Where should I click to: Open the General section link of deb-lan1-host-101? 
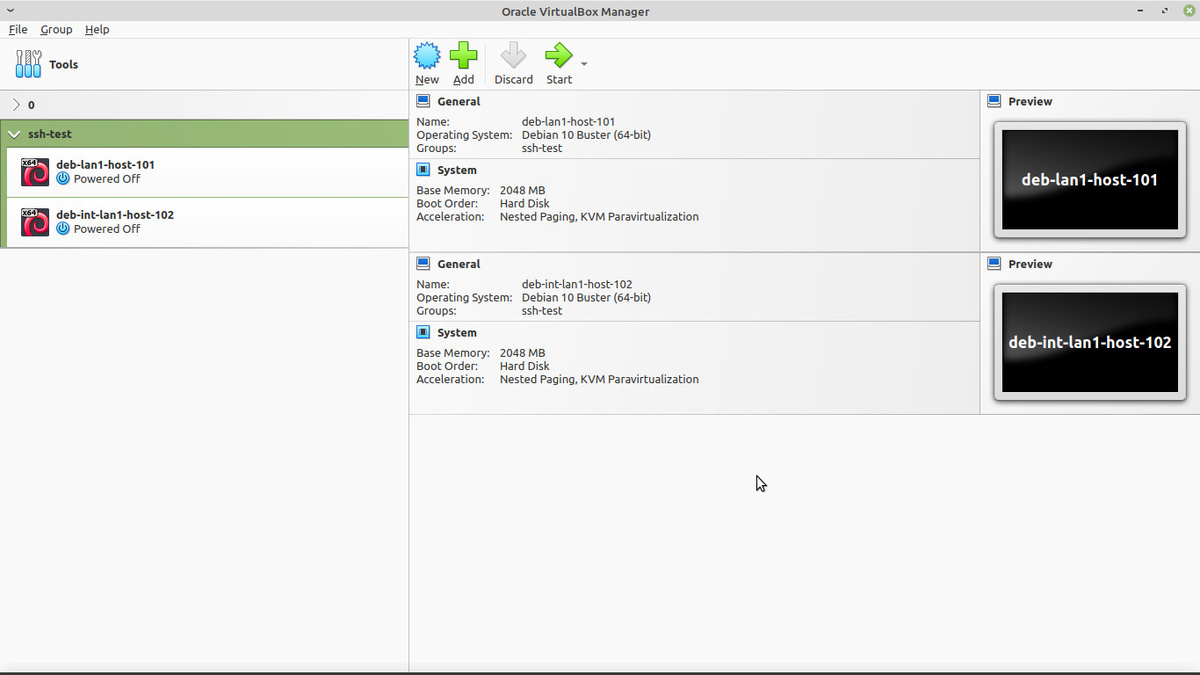point(459,101)
